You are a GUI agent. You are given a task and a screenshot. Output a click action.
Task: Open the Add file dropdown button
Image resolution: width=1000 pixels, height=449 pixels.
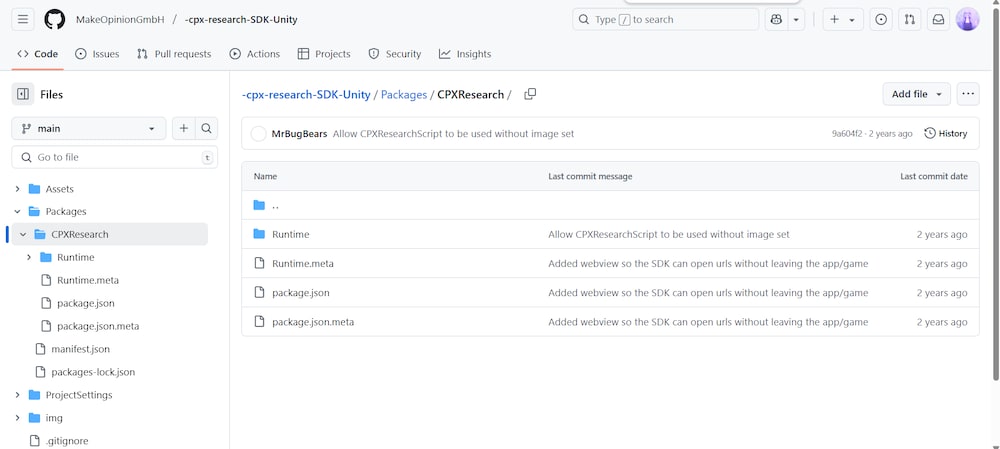(916, 94)
